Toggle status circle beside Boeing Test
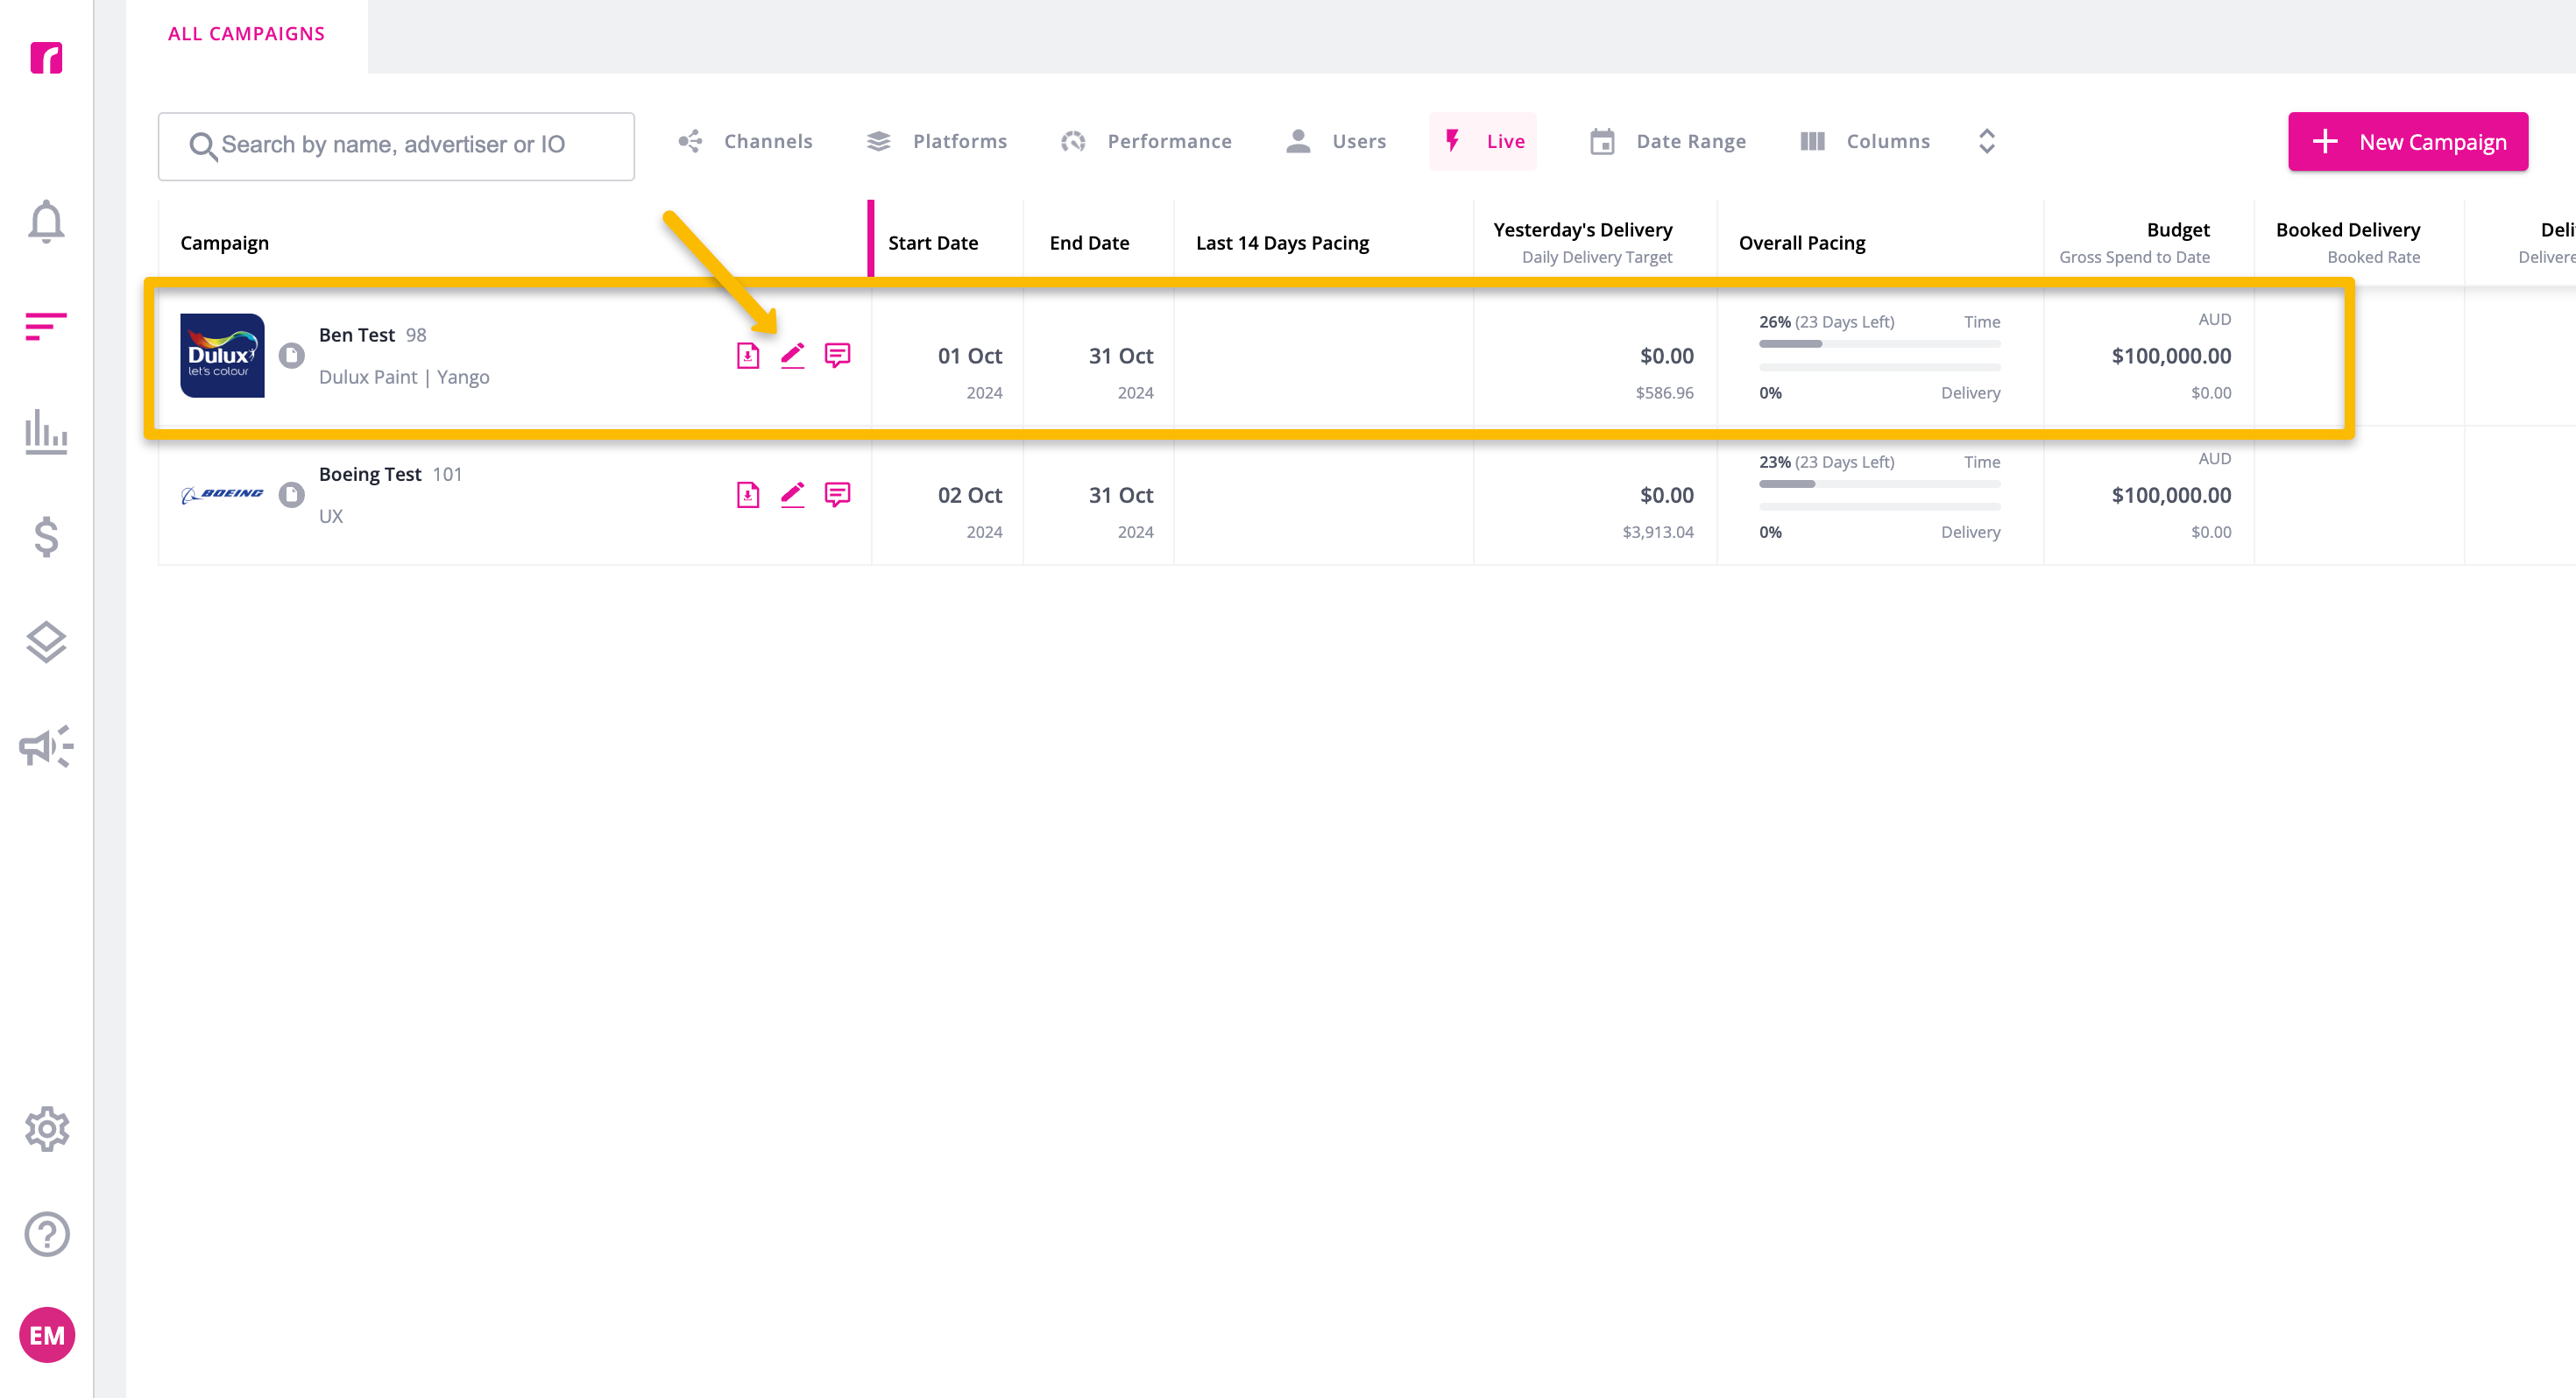The width and height of the screenshot is (2576, 1398). tap(291, 494)
